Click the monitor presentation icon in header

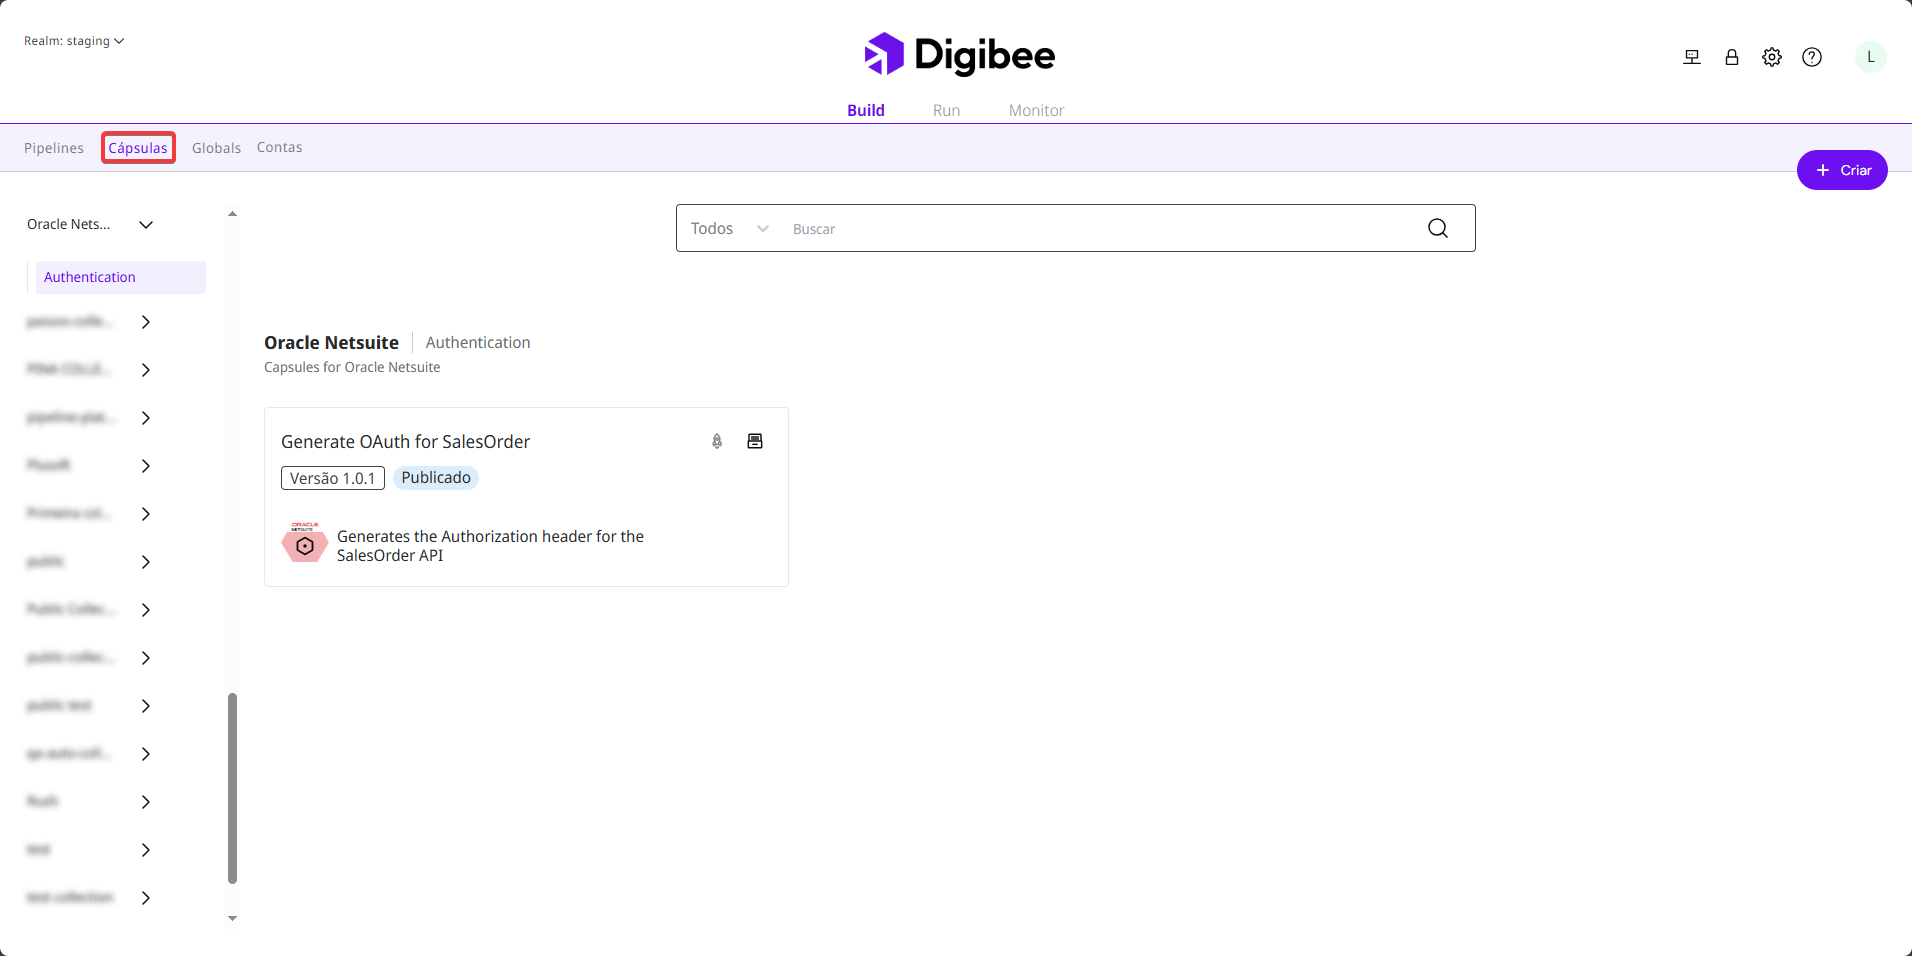(1691, 57)
